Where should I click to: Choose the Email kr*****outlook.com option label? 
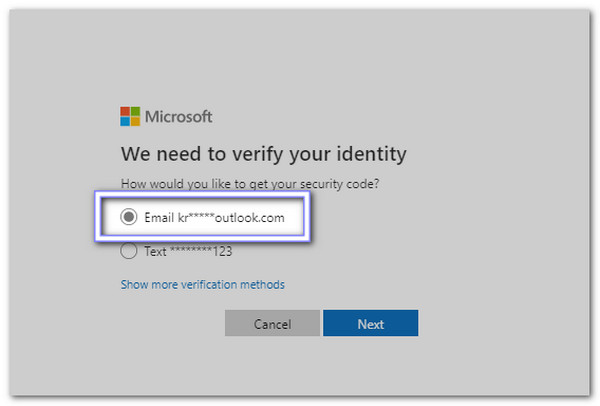coord(213,217)
